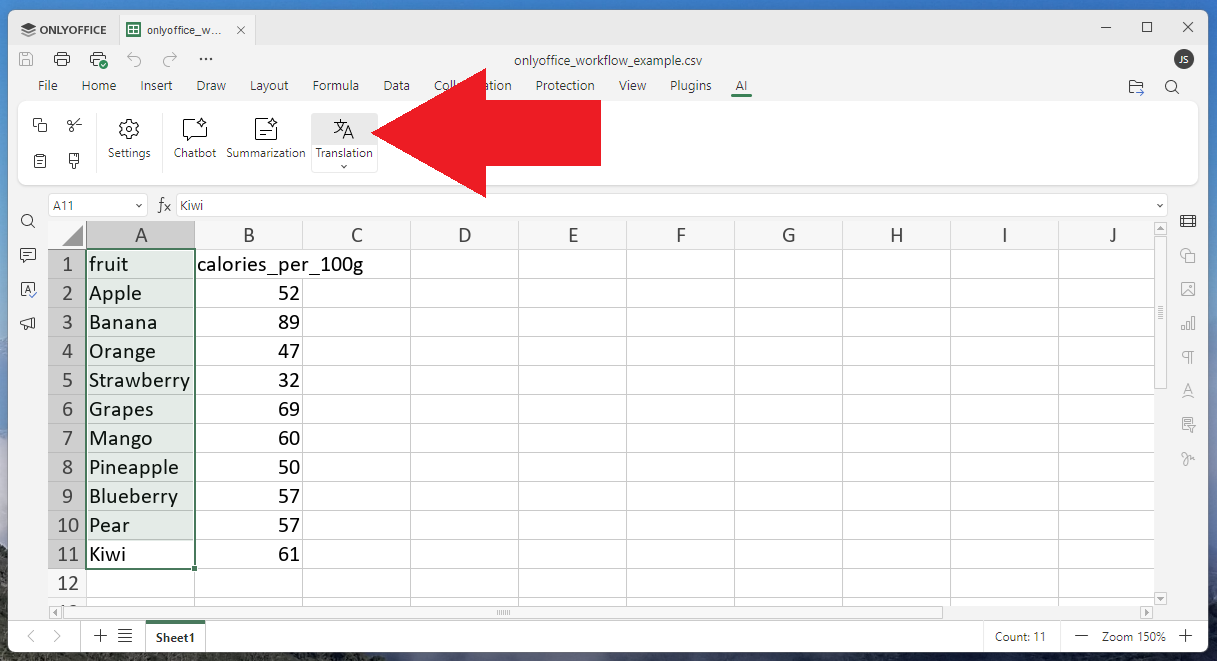
Task: Open AI plugin Settings
Action: point(129,138)
